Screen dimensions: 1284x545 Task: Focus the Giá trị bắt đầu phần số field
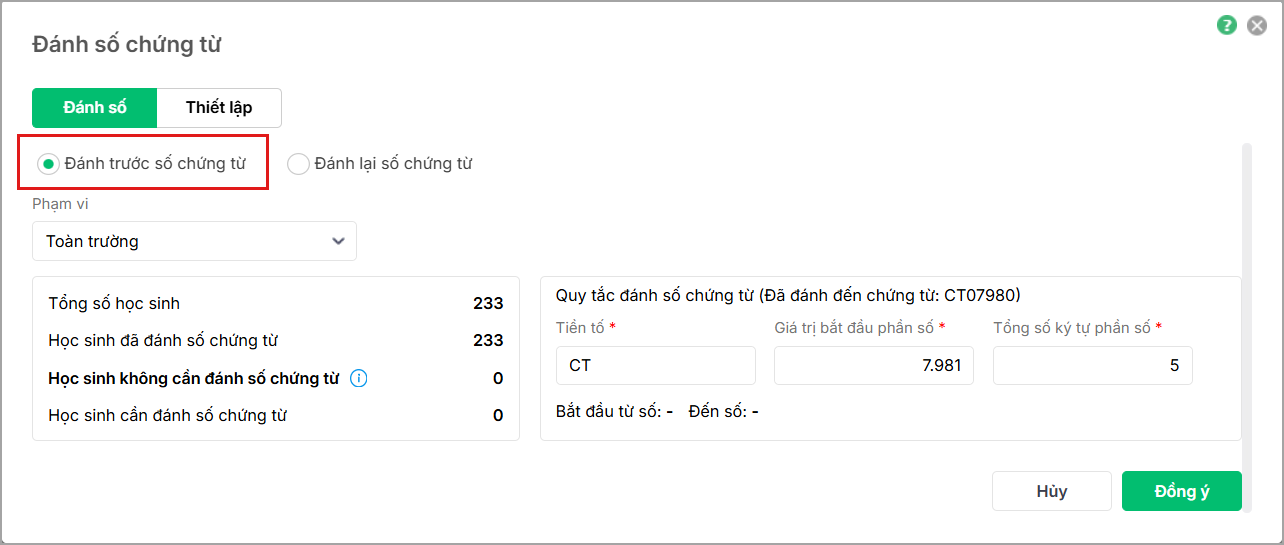(873, 366)
